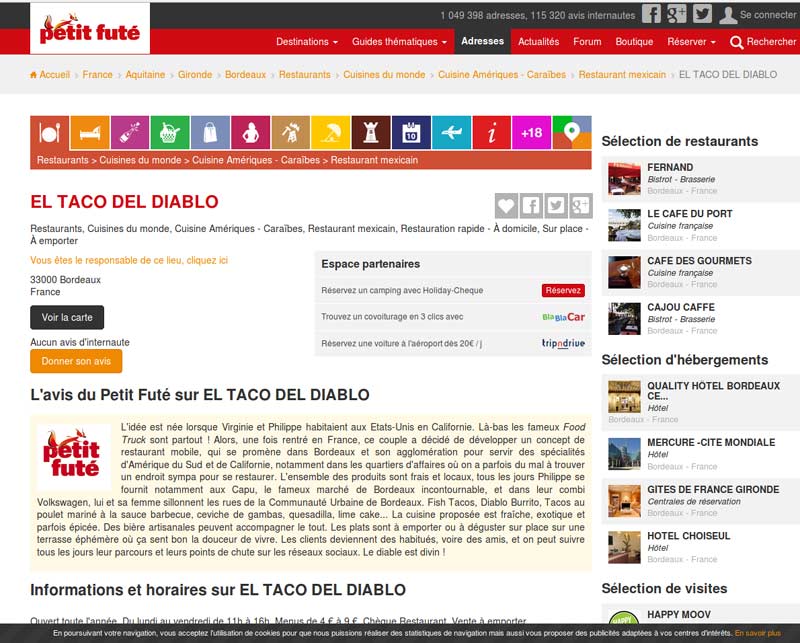The height and width of the screenshot is (643, 800).
Task: Share the restaurant on Facebook
Action: click(531, 206)
